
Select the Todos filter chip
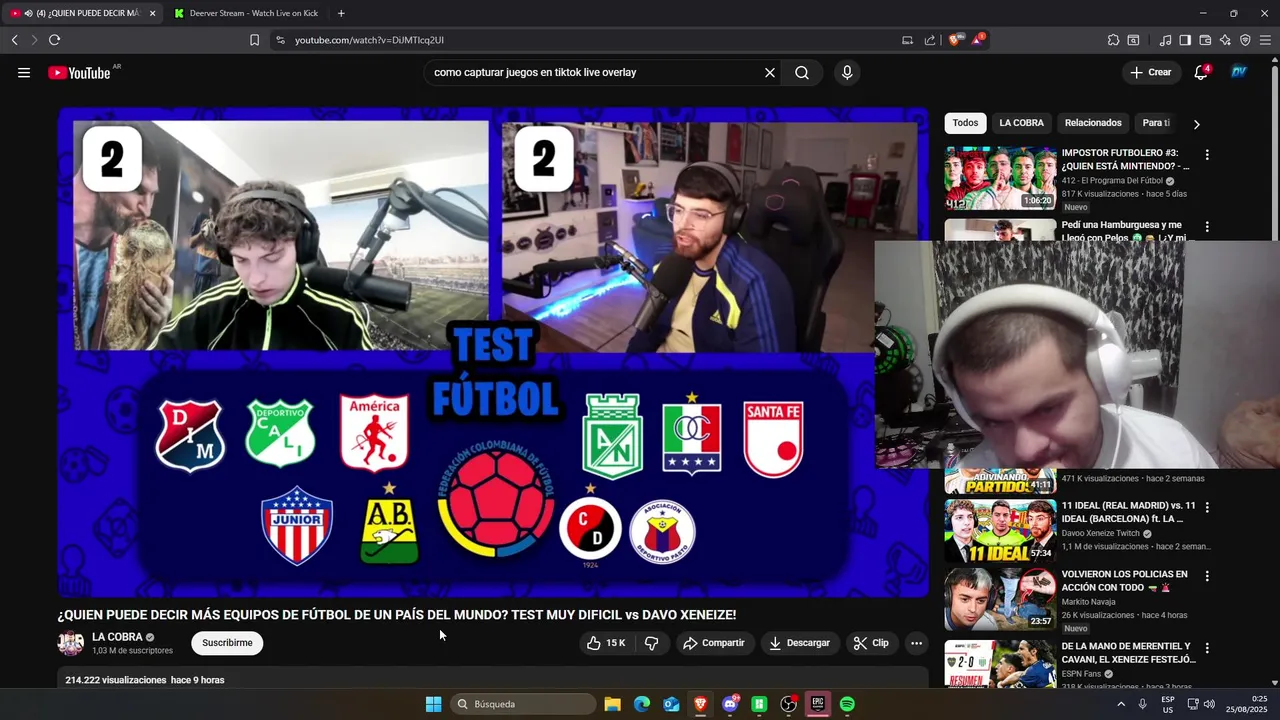point(965,123)
